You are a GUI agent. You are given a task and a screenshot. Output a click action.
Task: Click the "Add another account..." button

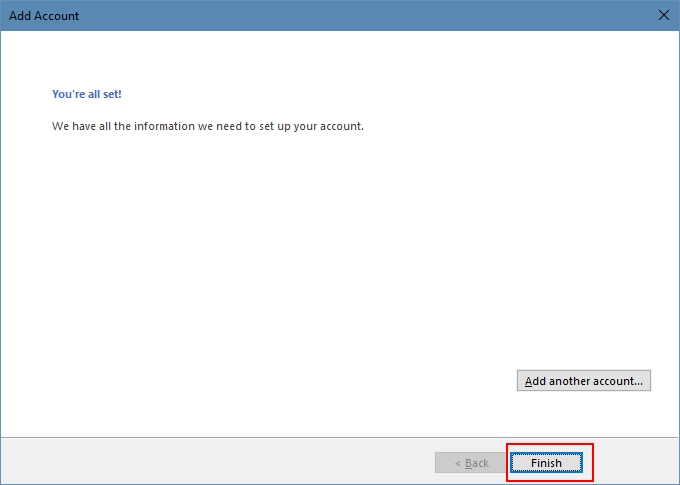click(x=584, y=381)
